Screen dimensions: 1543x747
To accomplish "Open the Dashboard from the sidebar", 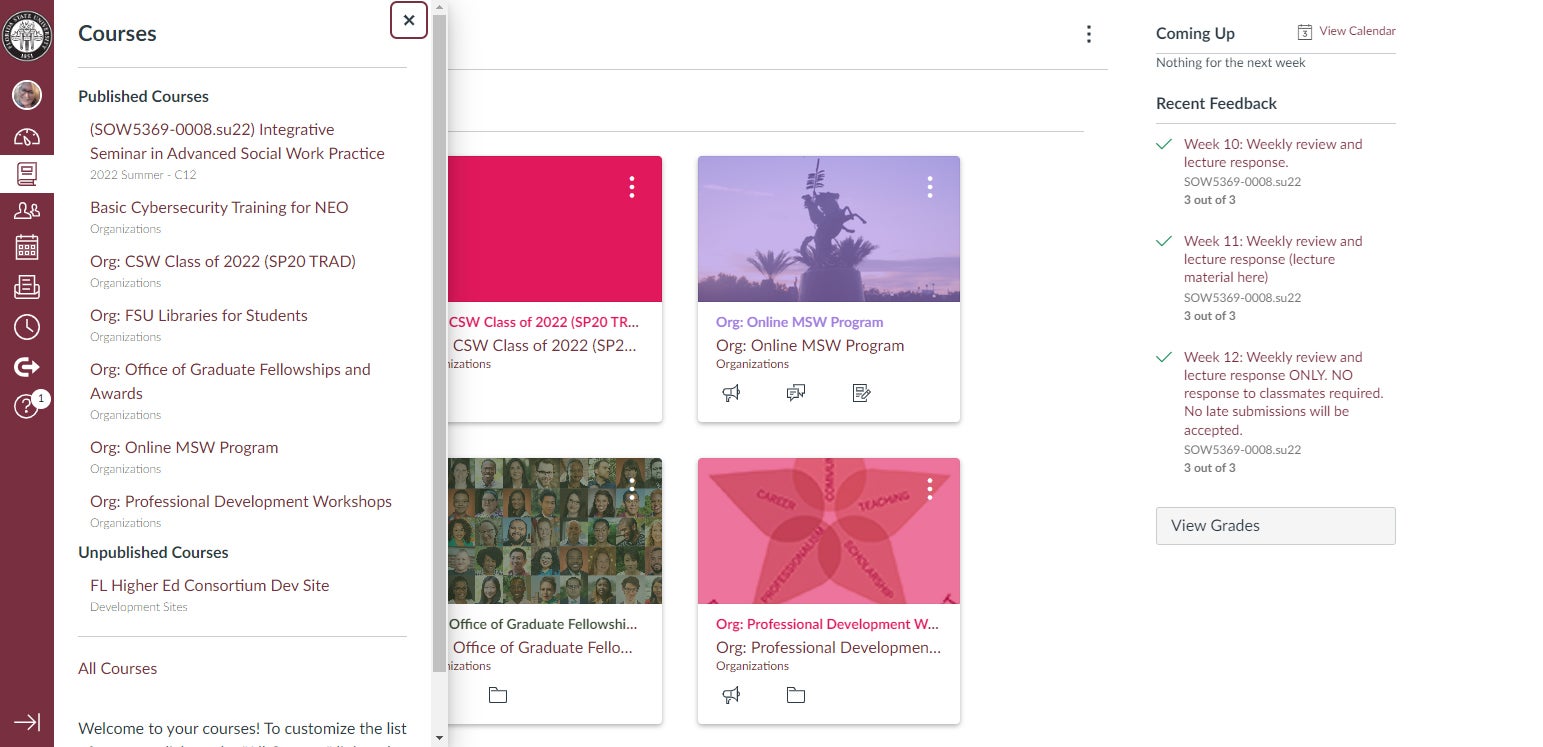I will click(x=27, y=137).
